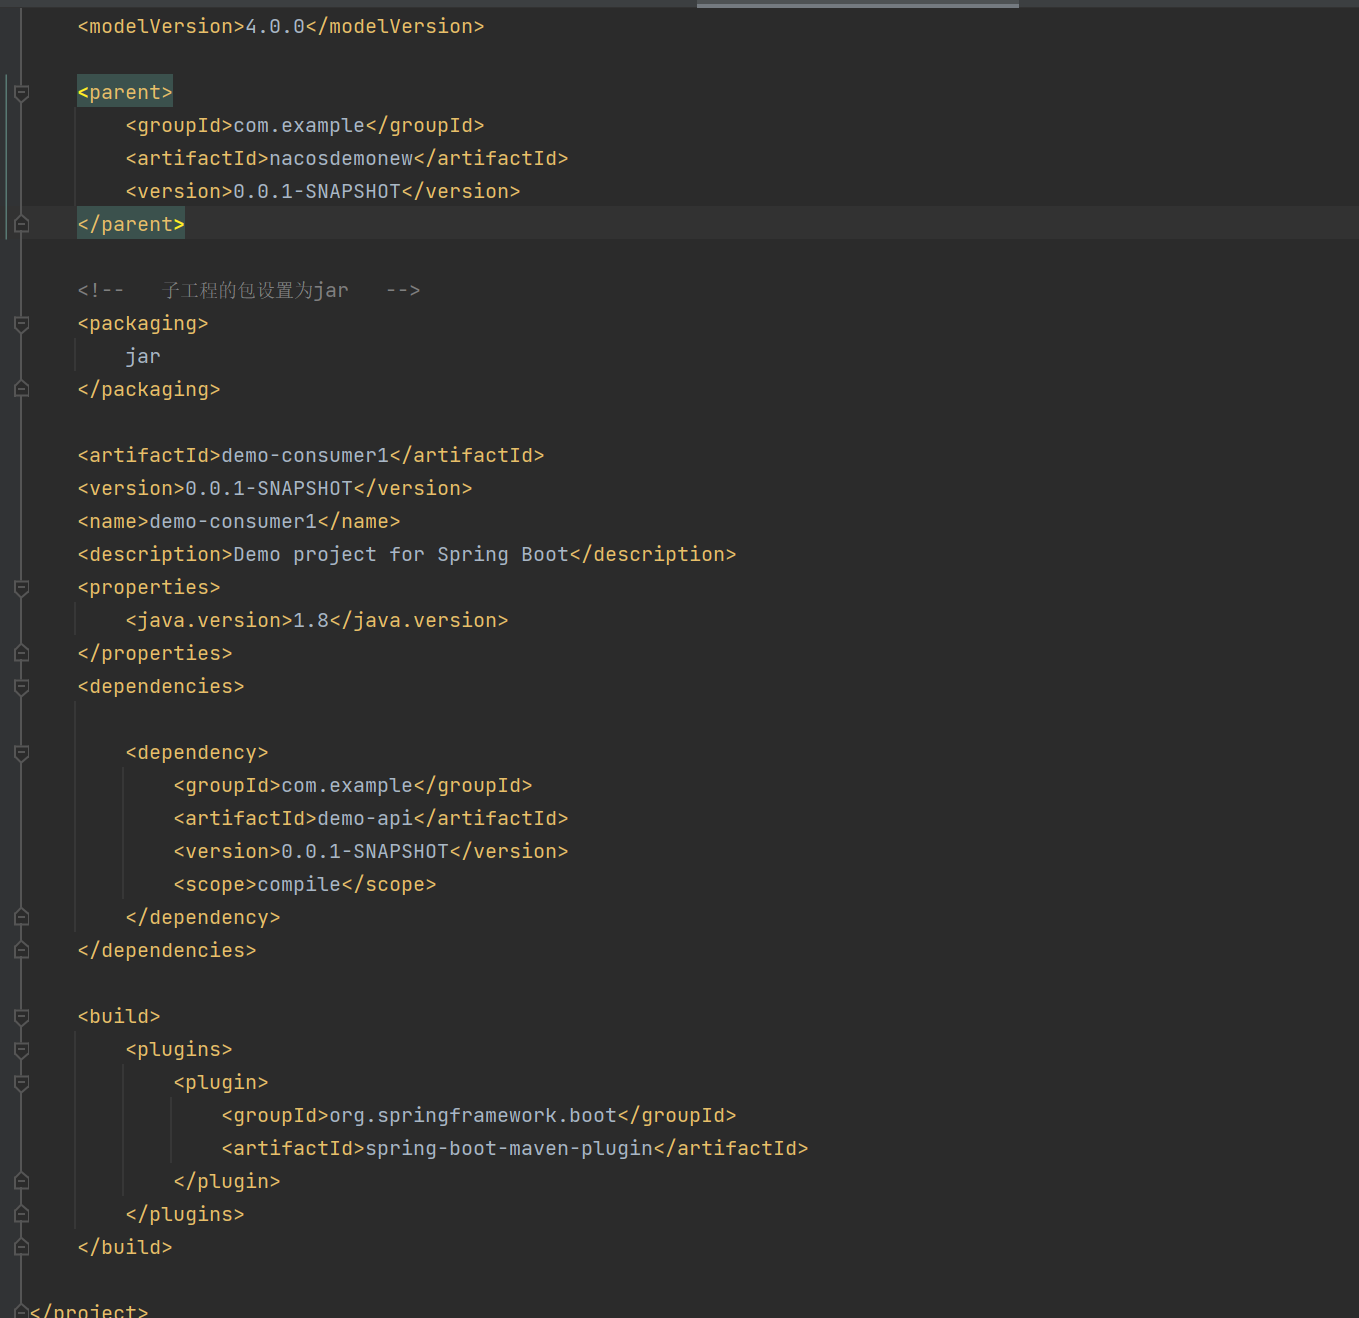
Task: Fold the <plugin> element
Action: [x=21, y=1083]
